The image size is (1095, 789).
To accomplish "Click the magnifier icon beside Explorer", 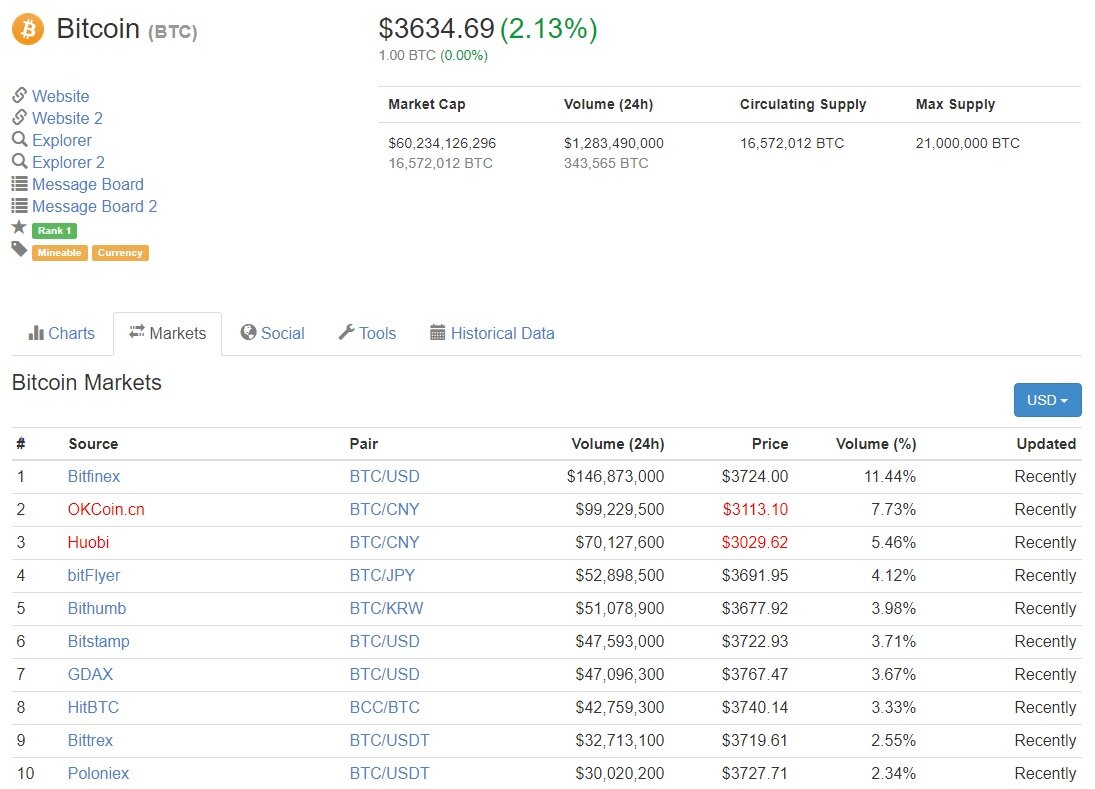I will tap(20, 139).
